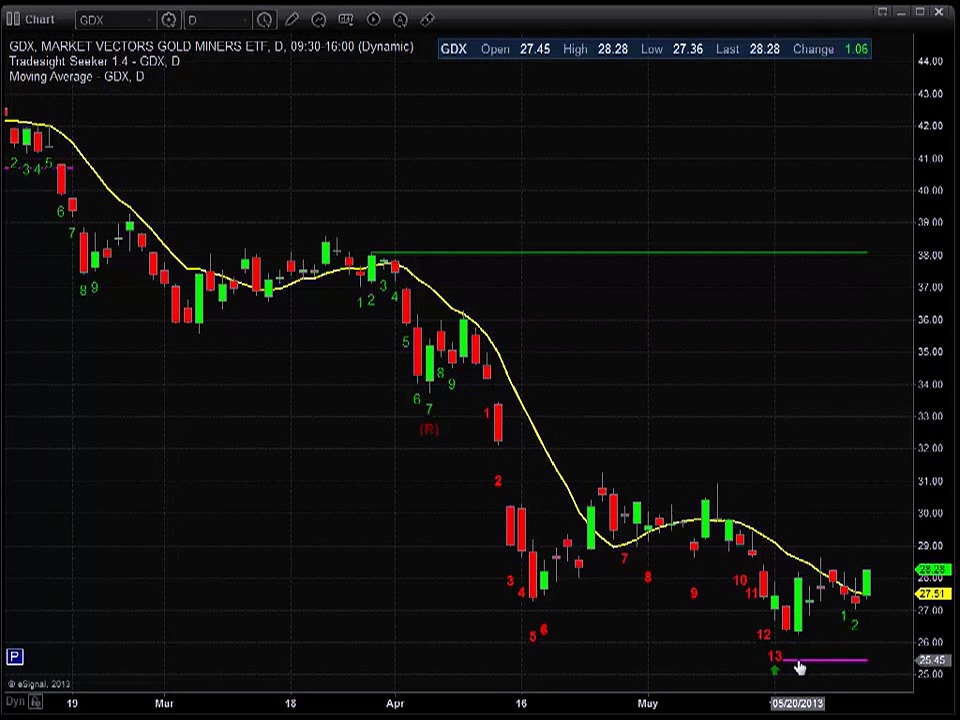Click the 'Mar' label on the time axis
The image size is (960, 720).
click(164, 703)
